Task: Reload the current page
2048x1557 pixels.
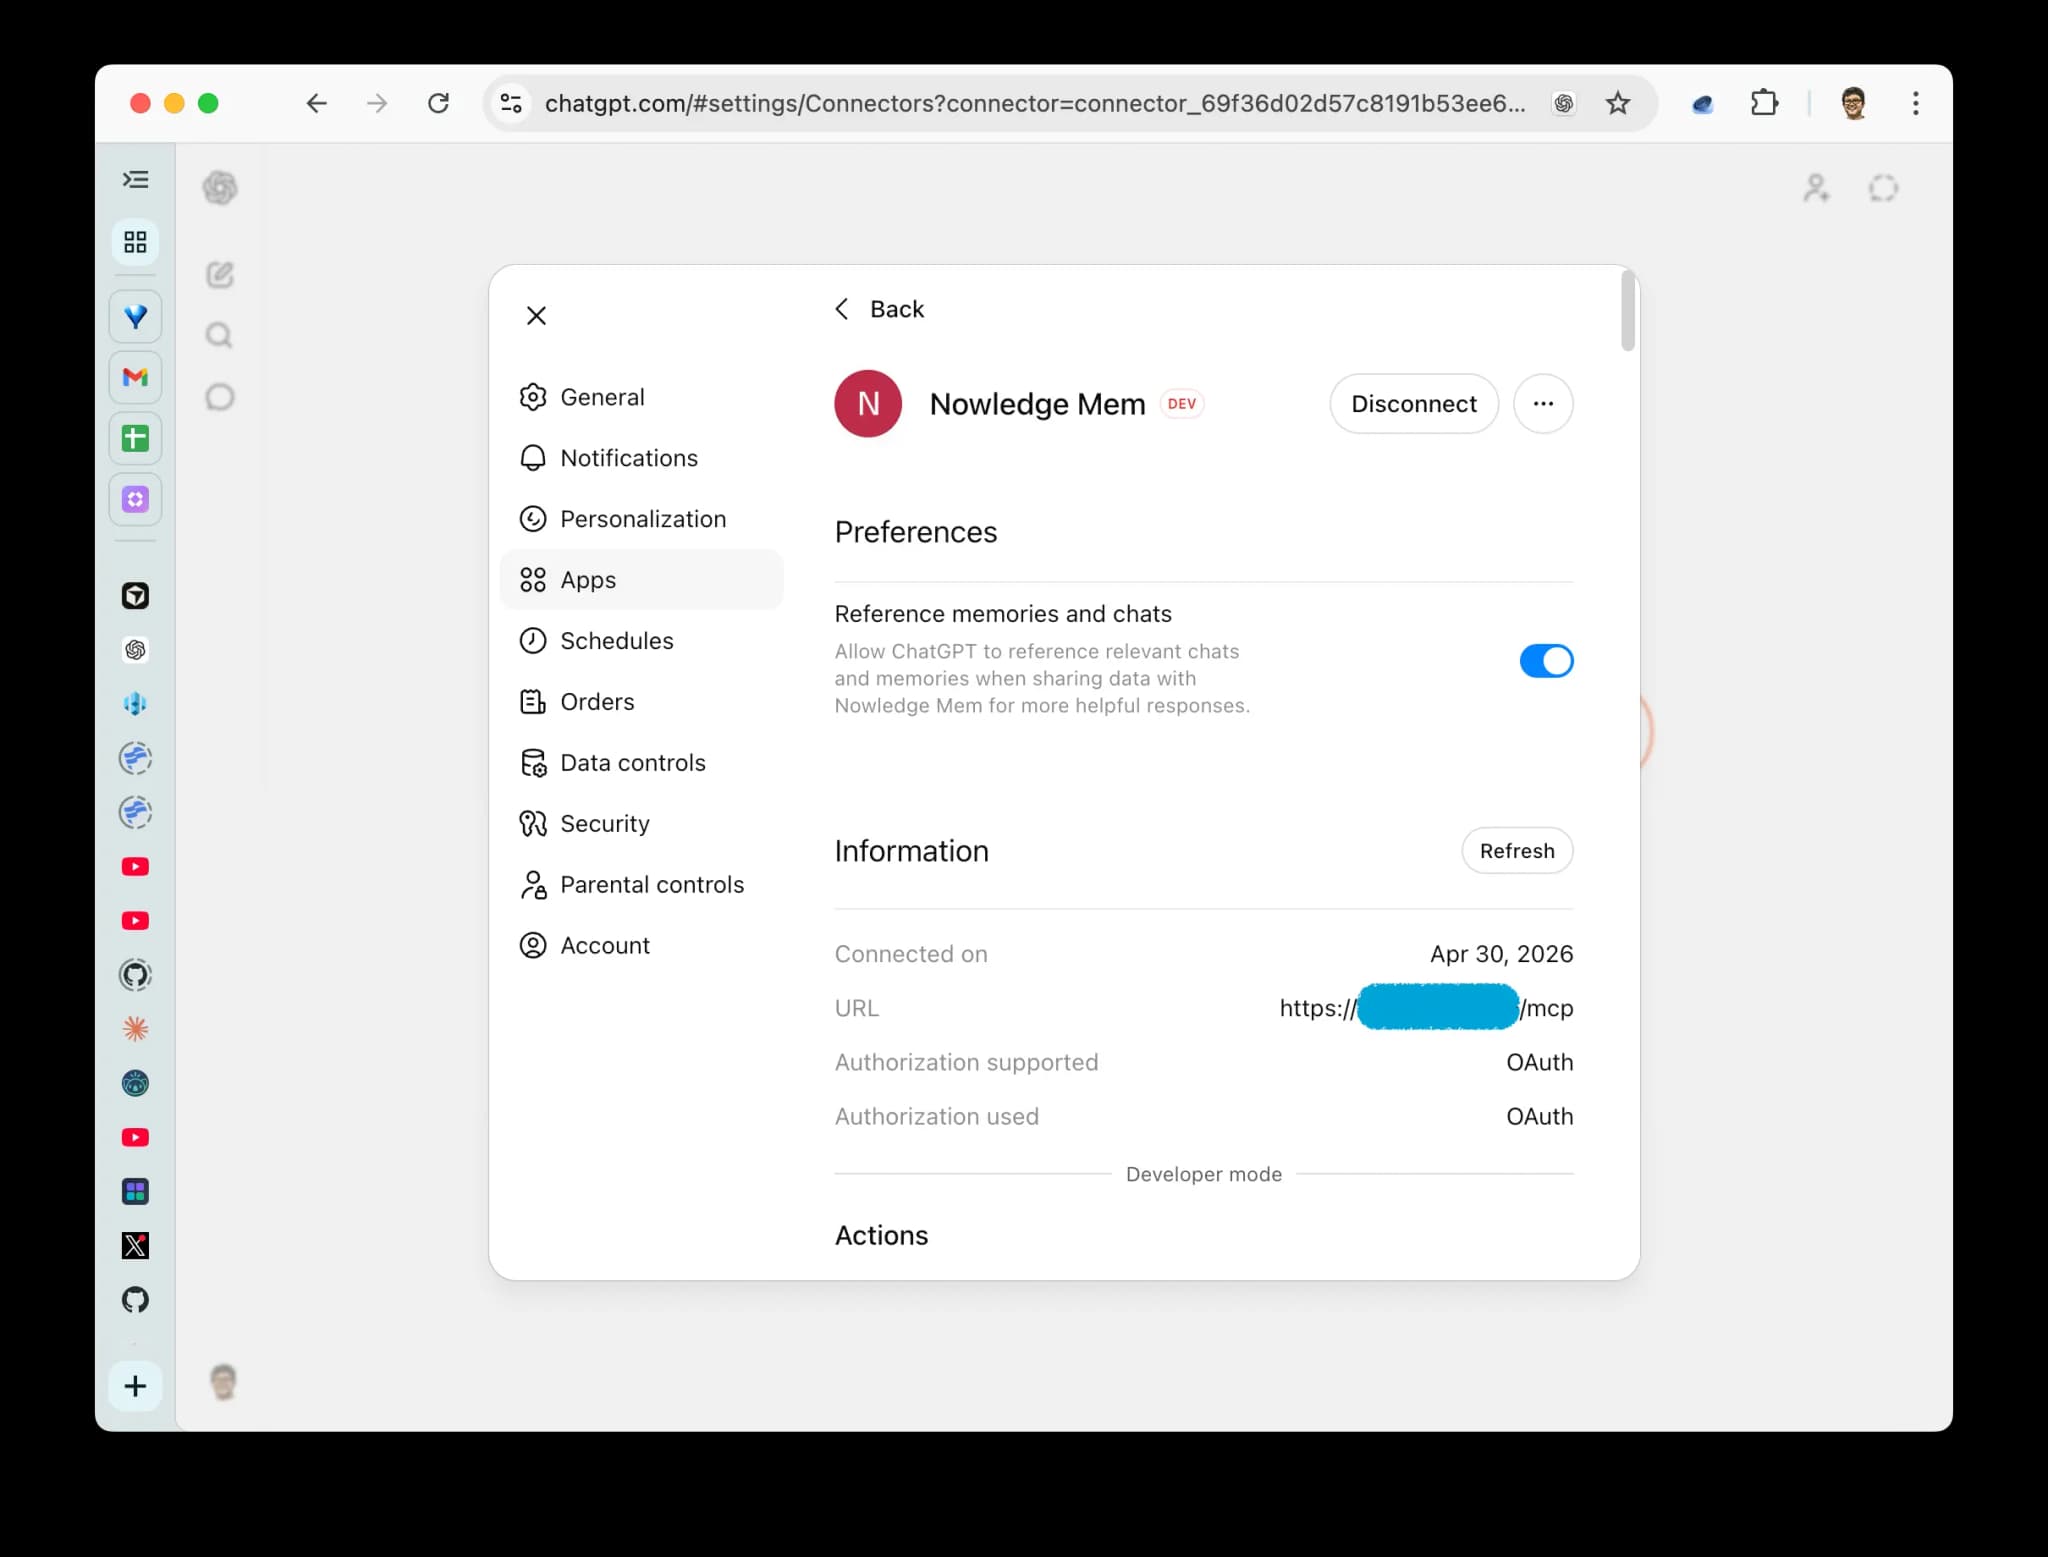Action: tap(438, 103)
